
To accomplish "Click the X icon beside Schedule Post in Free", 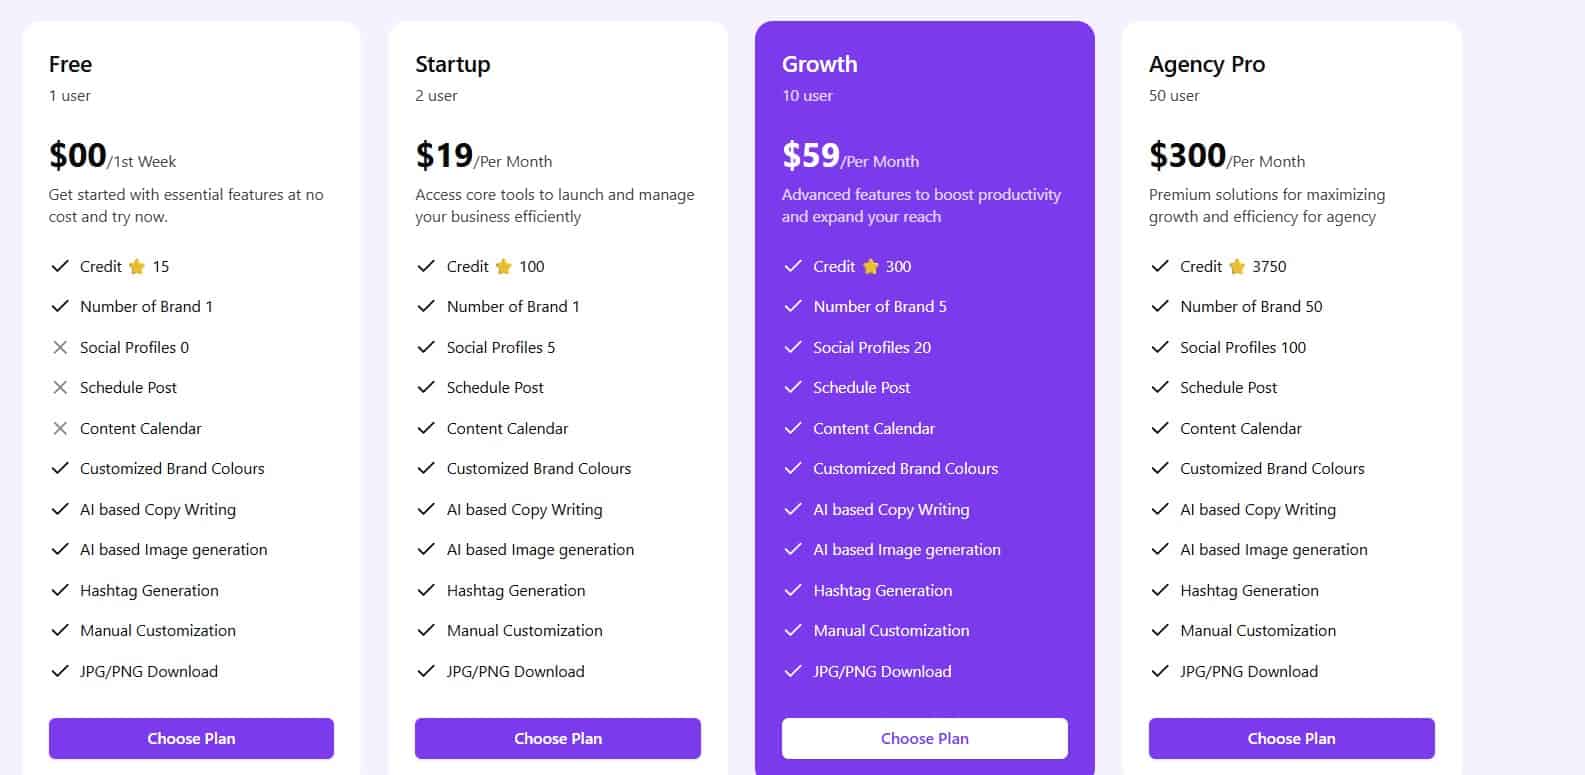I will click(58, 387).
